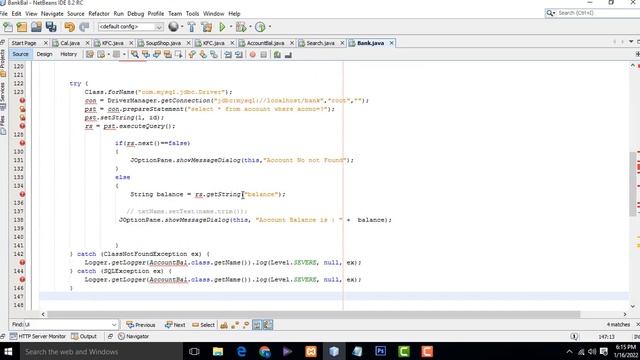Click the horizontal editor scrollbar
The height and width of the screenshot is (360, 640).
tap(313, 314)
